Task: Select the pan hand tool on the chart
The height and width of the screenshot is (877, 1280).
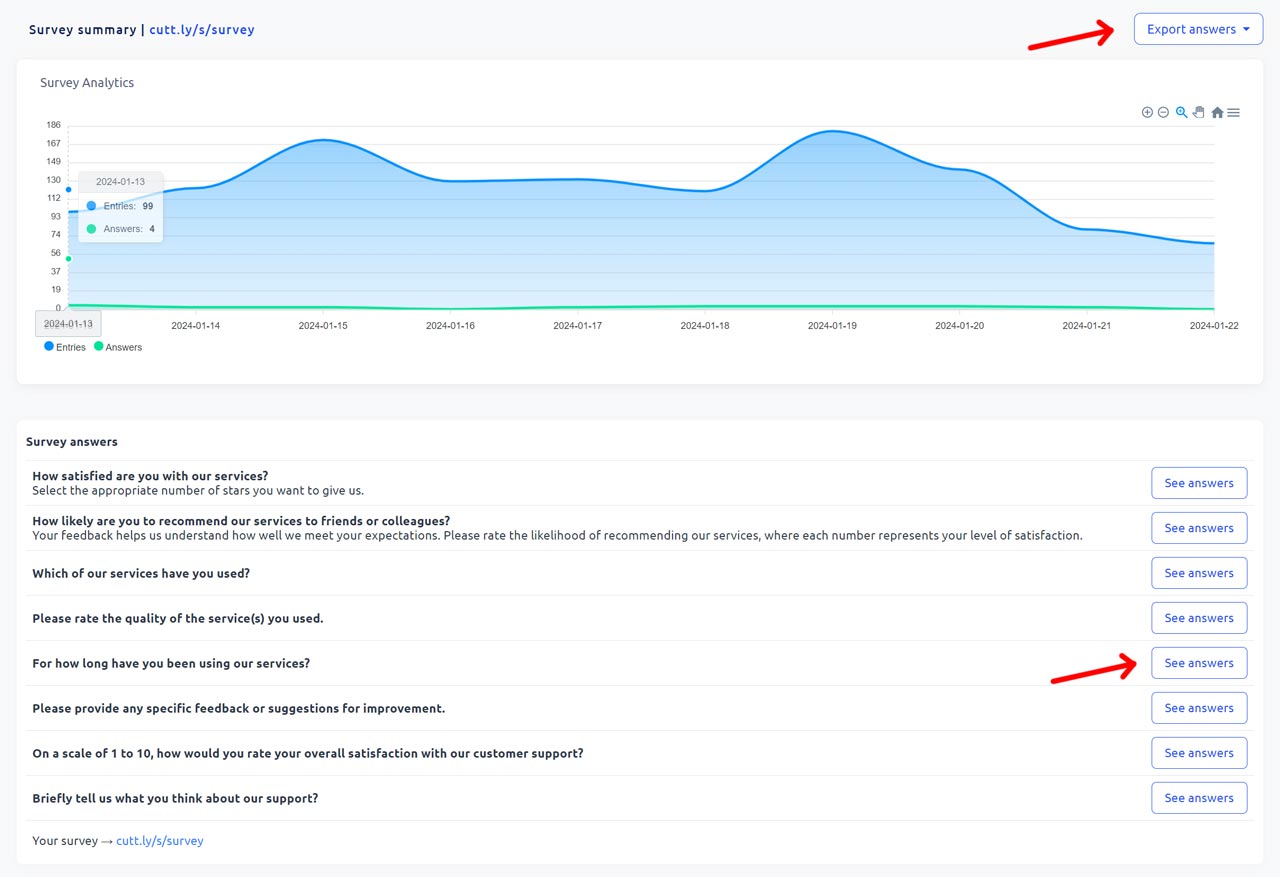Action: pos(1198,112)
